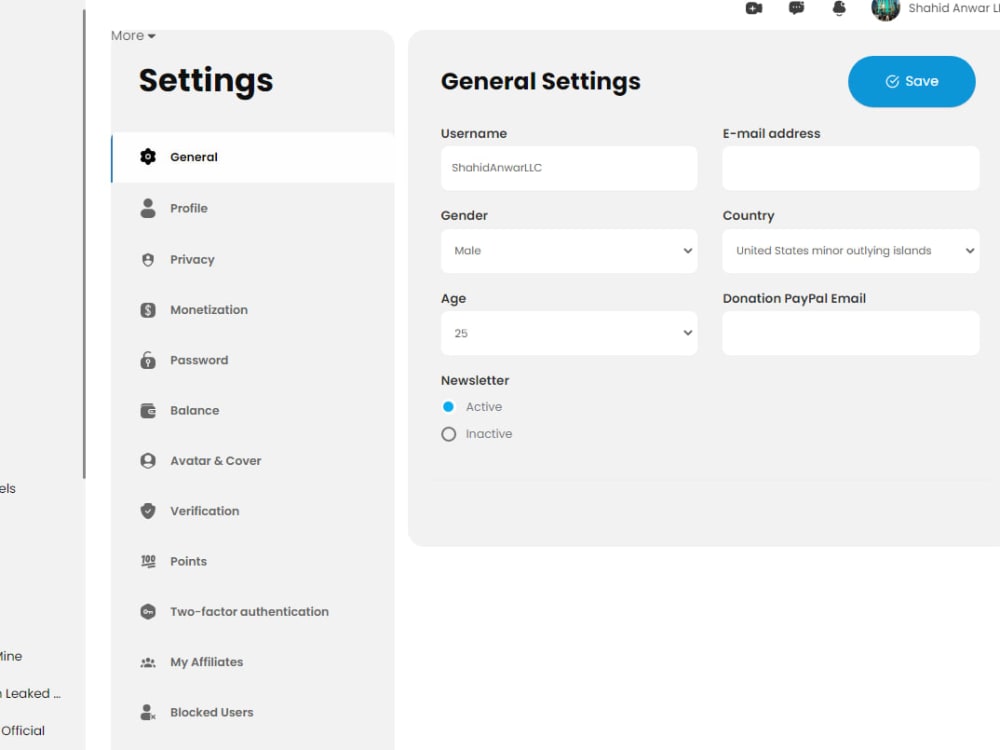Expand the More menu
This screenshot has height=750, width=1000.
pyautogui.click(x=133, y=36)
